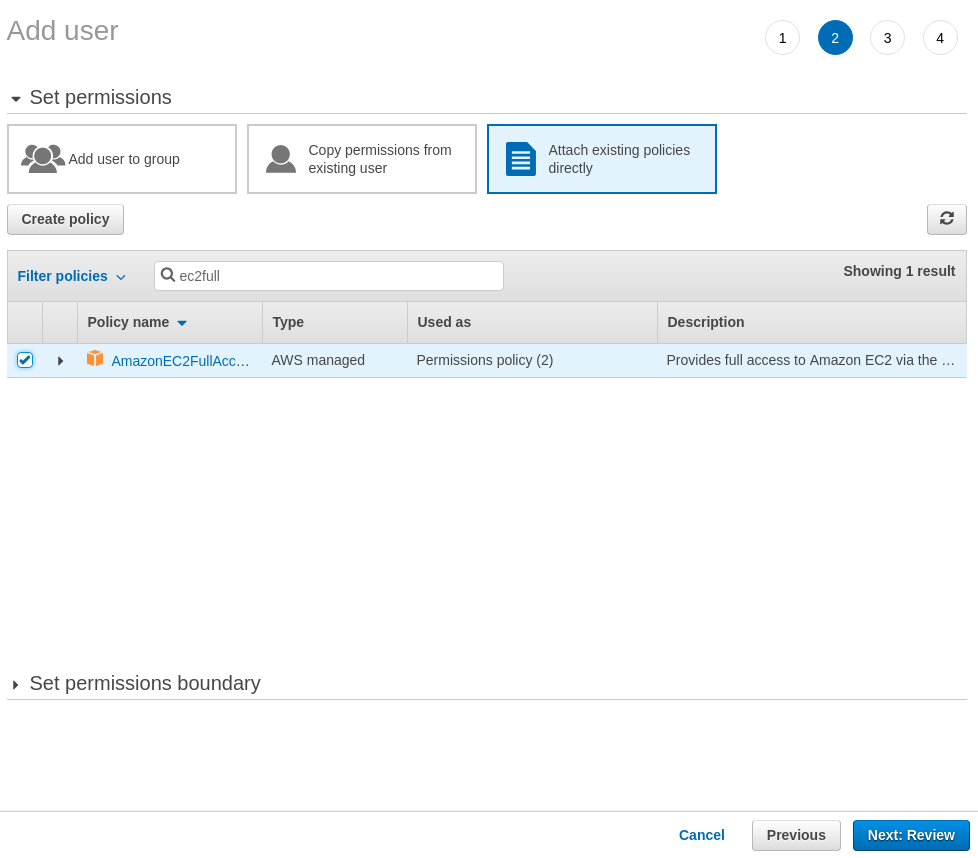The width and height of the screenshot is (978, 858).
Task: Click Next: Review button
Action: coord(911,835)
